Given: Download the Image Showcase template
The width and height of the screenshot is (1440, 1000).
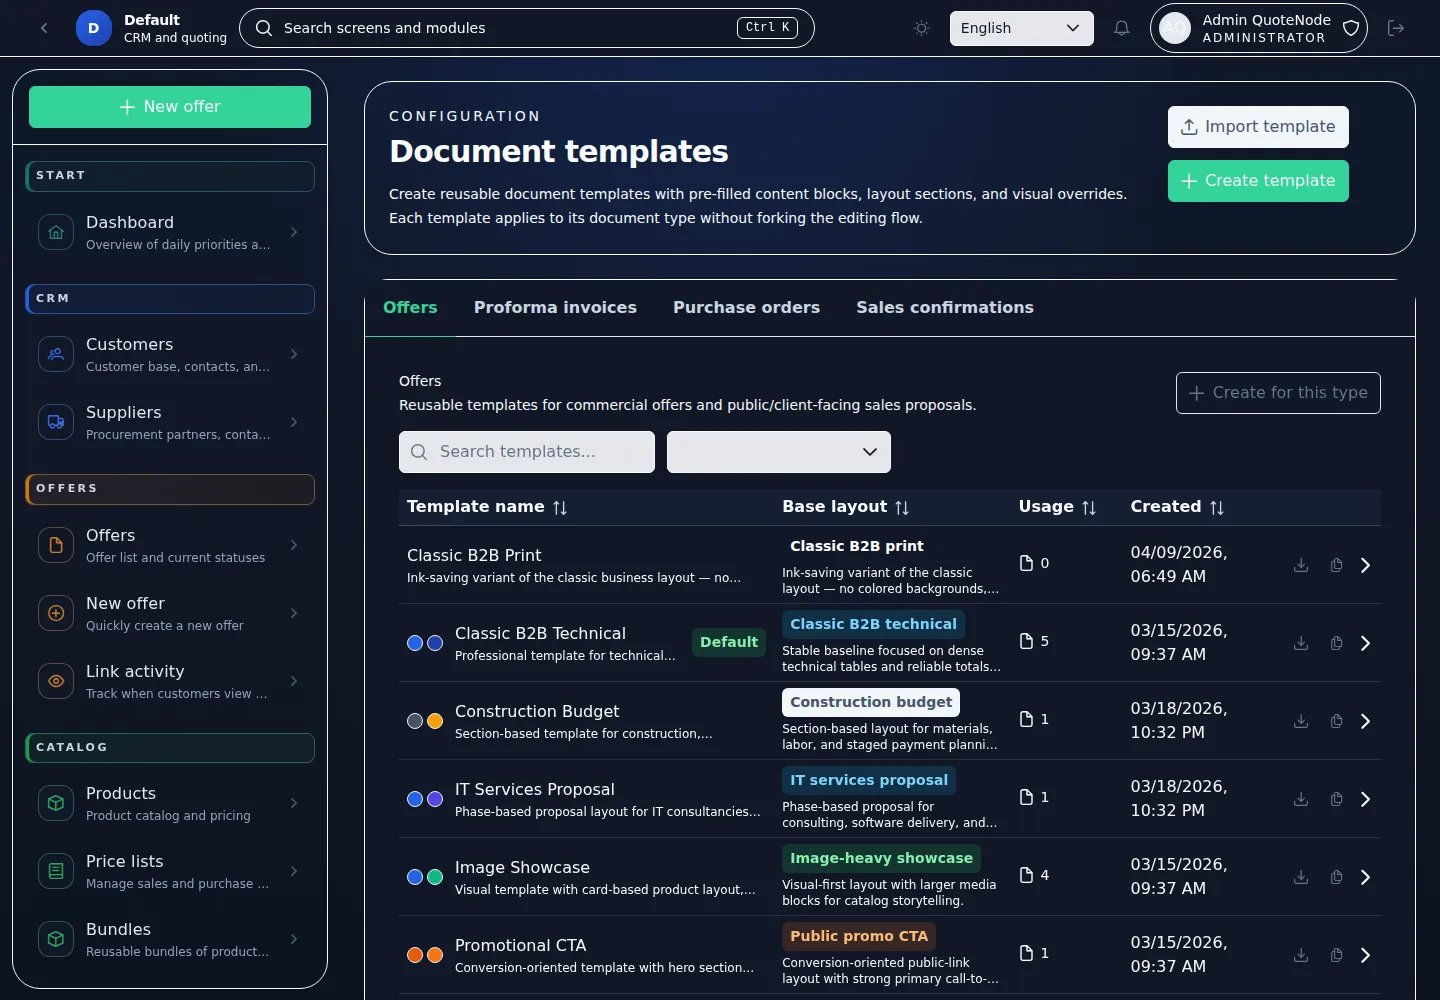Looking at the screenshot, I should [x=1300, y=877].
